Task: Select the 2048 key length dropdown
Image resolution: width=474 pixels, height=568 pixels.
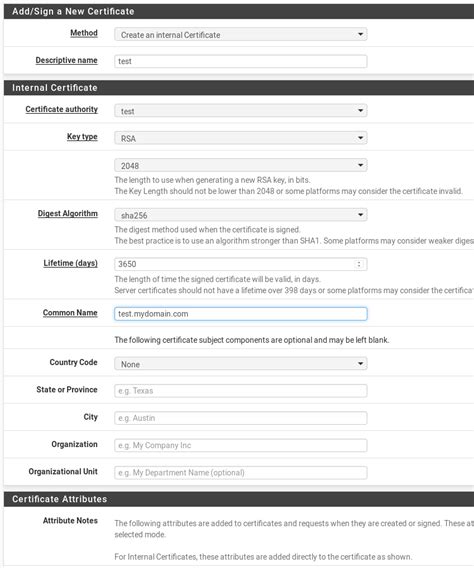Action: 240,166
